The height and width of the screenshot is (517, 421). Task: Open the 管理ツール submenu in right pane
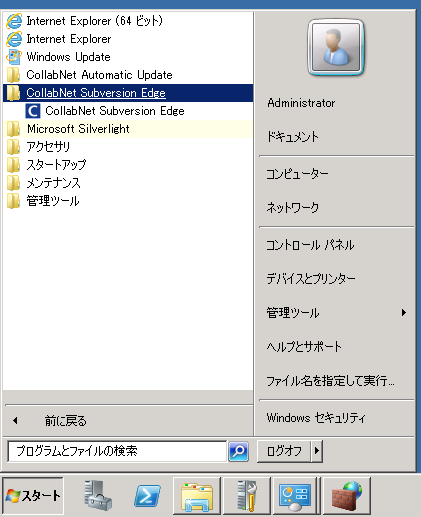click(x=337, y=313)
